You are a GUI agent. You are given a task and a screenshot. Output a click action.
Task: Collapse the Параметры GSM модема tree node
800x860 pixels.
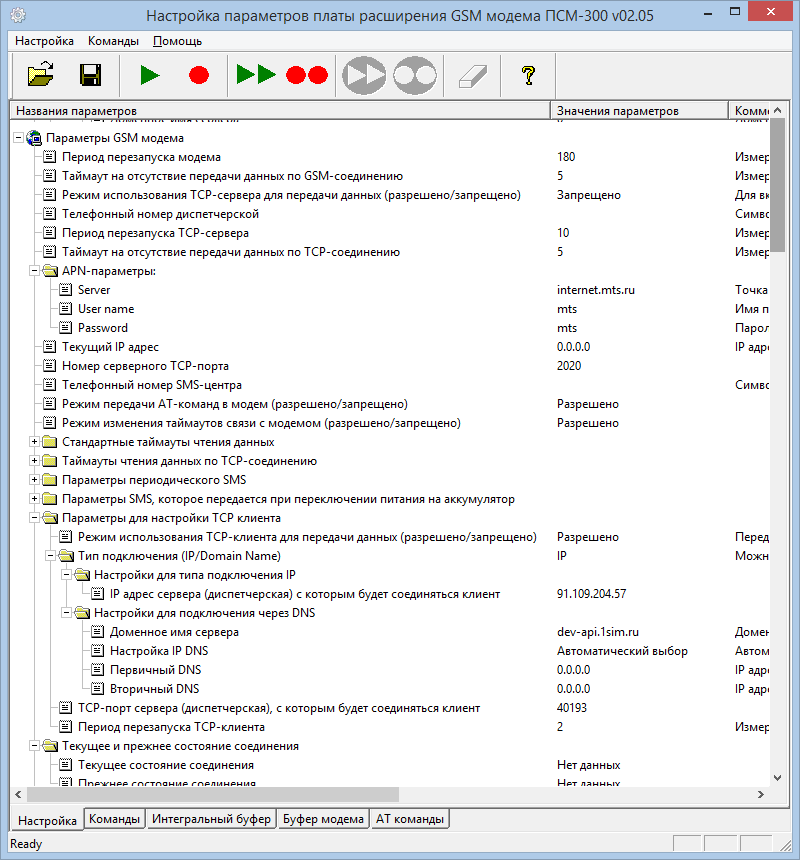click(x=18, y=138)
